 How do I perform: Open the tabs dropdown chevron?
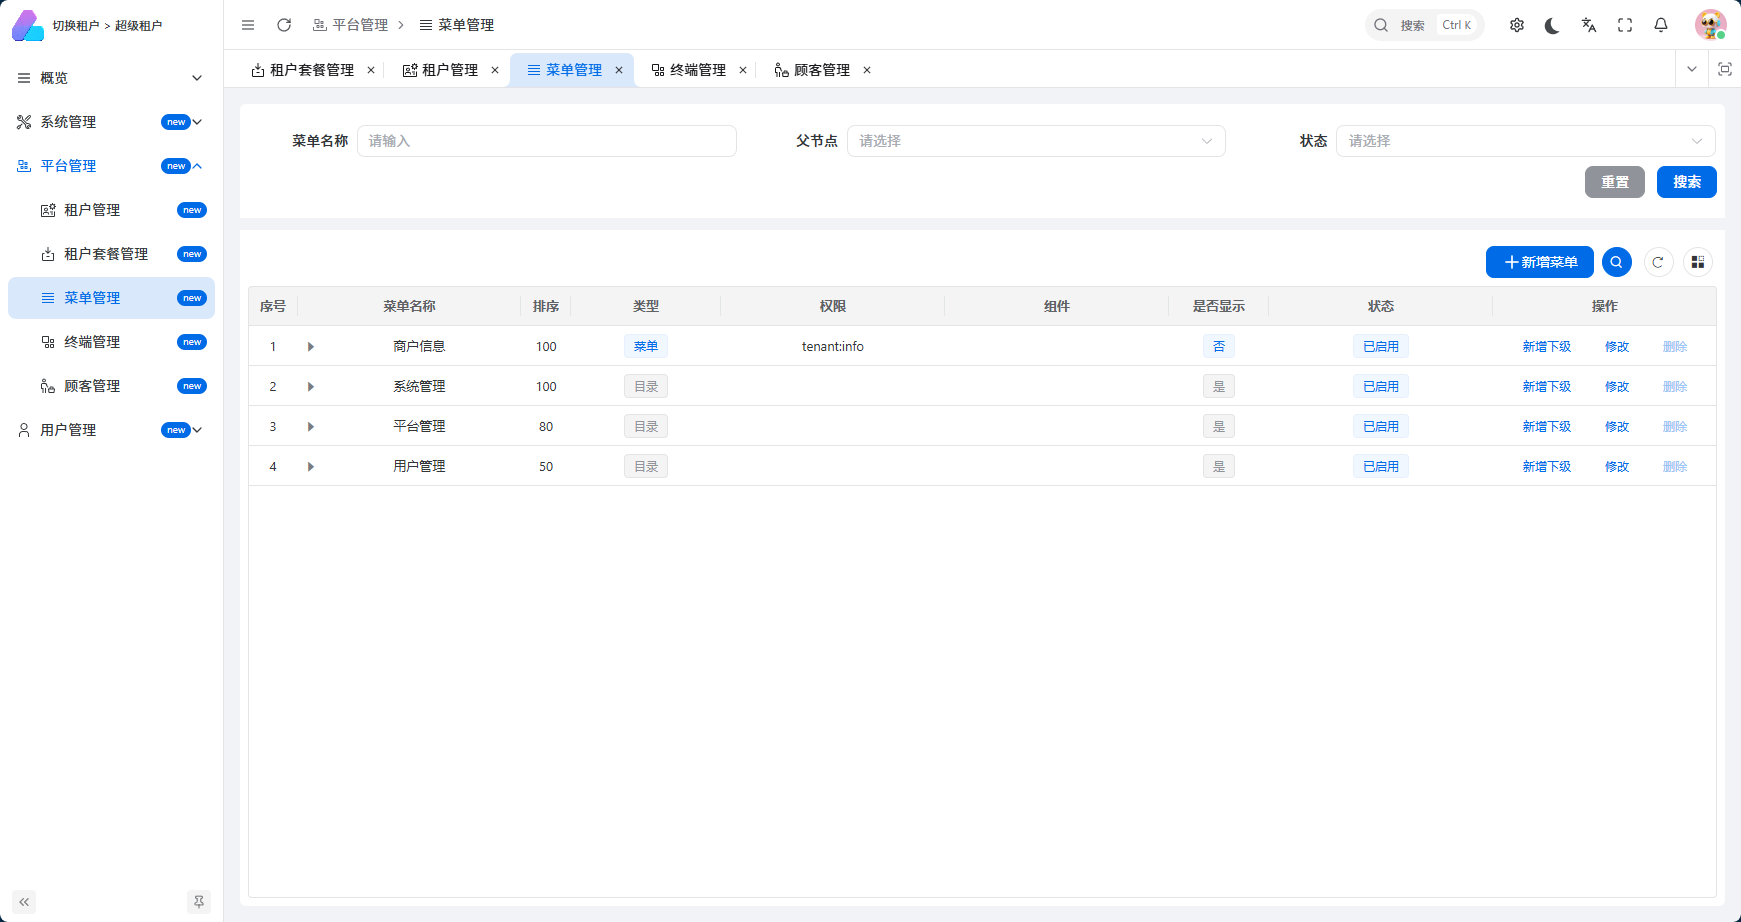(1692, 69)
